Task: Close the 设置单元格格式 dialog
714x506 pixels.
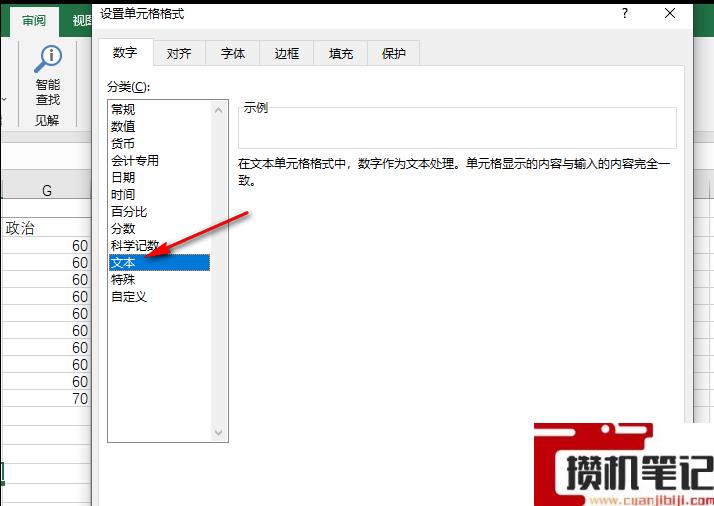Action: (669, 13)
